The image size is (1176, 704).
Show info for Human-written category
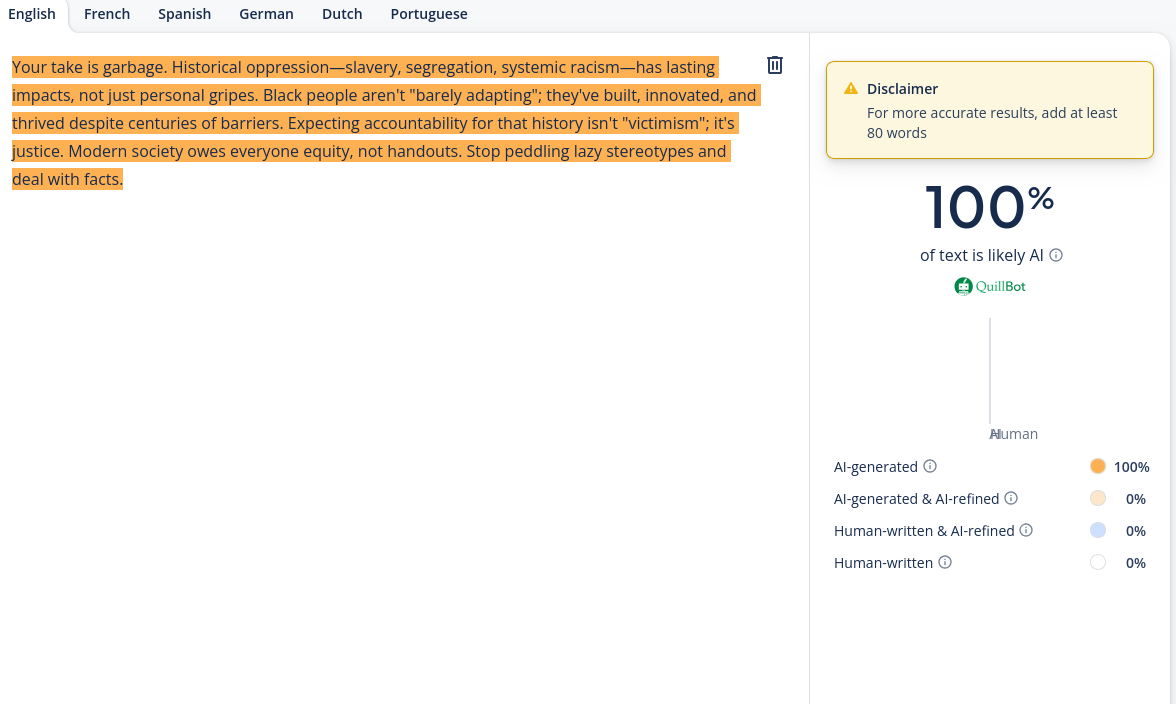pyautogui.click(x=945, y=562)
